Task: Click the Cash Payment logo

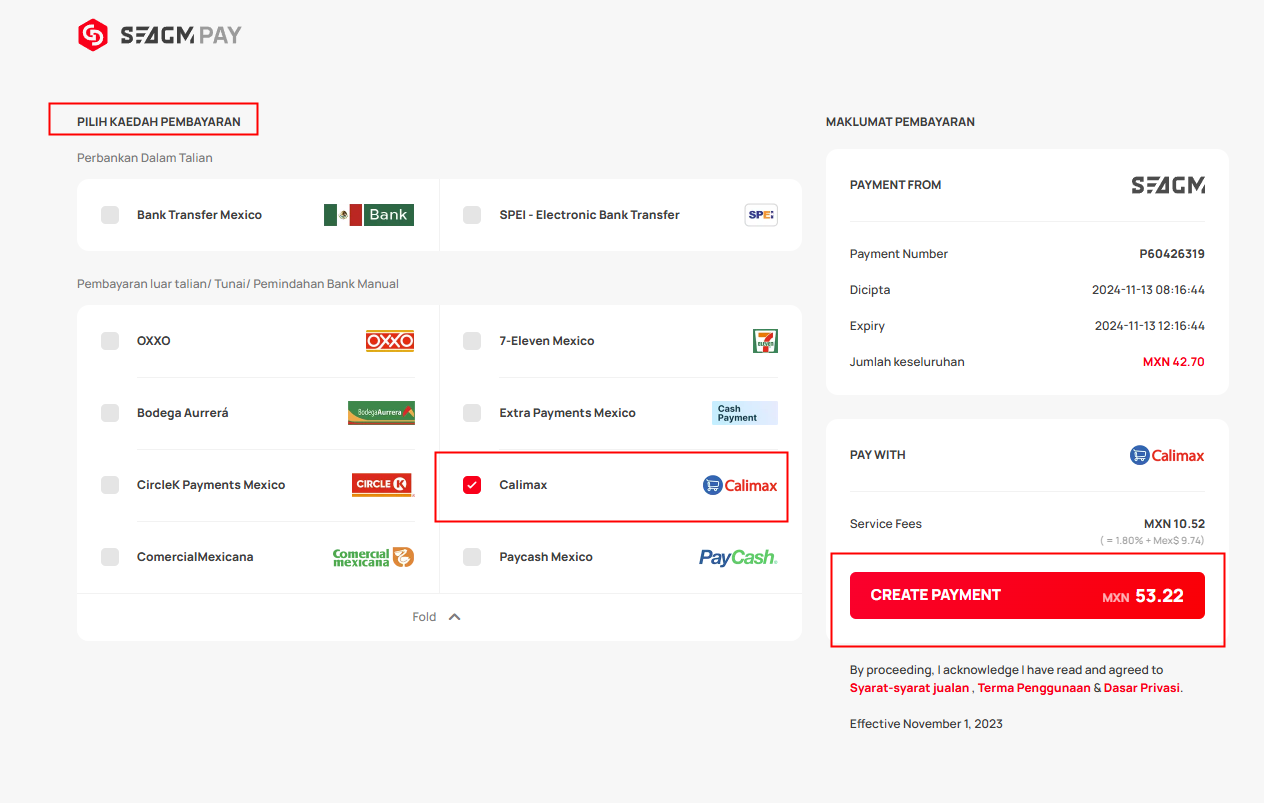Action: [x=745, y=413]
